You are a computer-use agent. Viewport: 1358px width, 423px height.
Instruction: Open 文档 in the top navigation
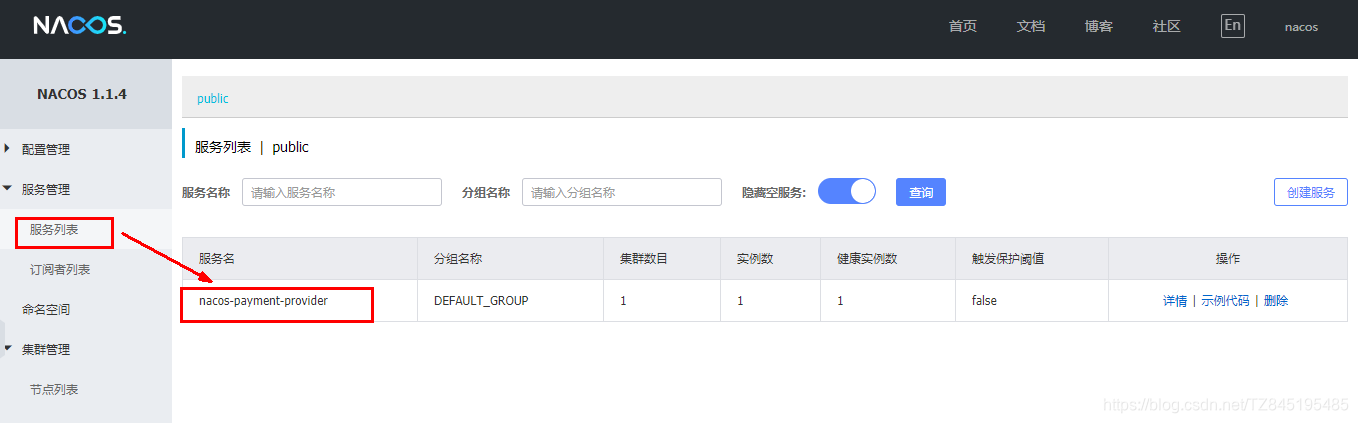pyautogui.click(x=1031, y=27)
